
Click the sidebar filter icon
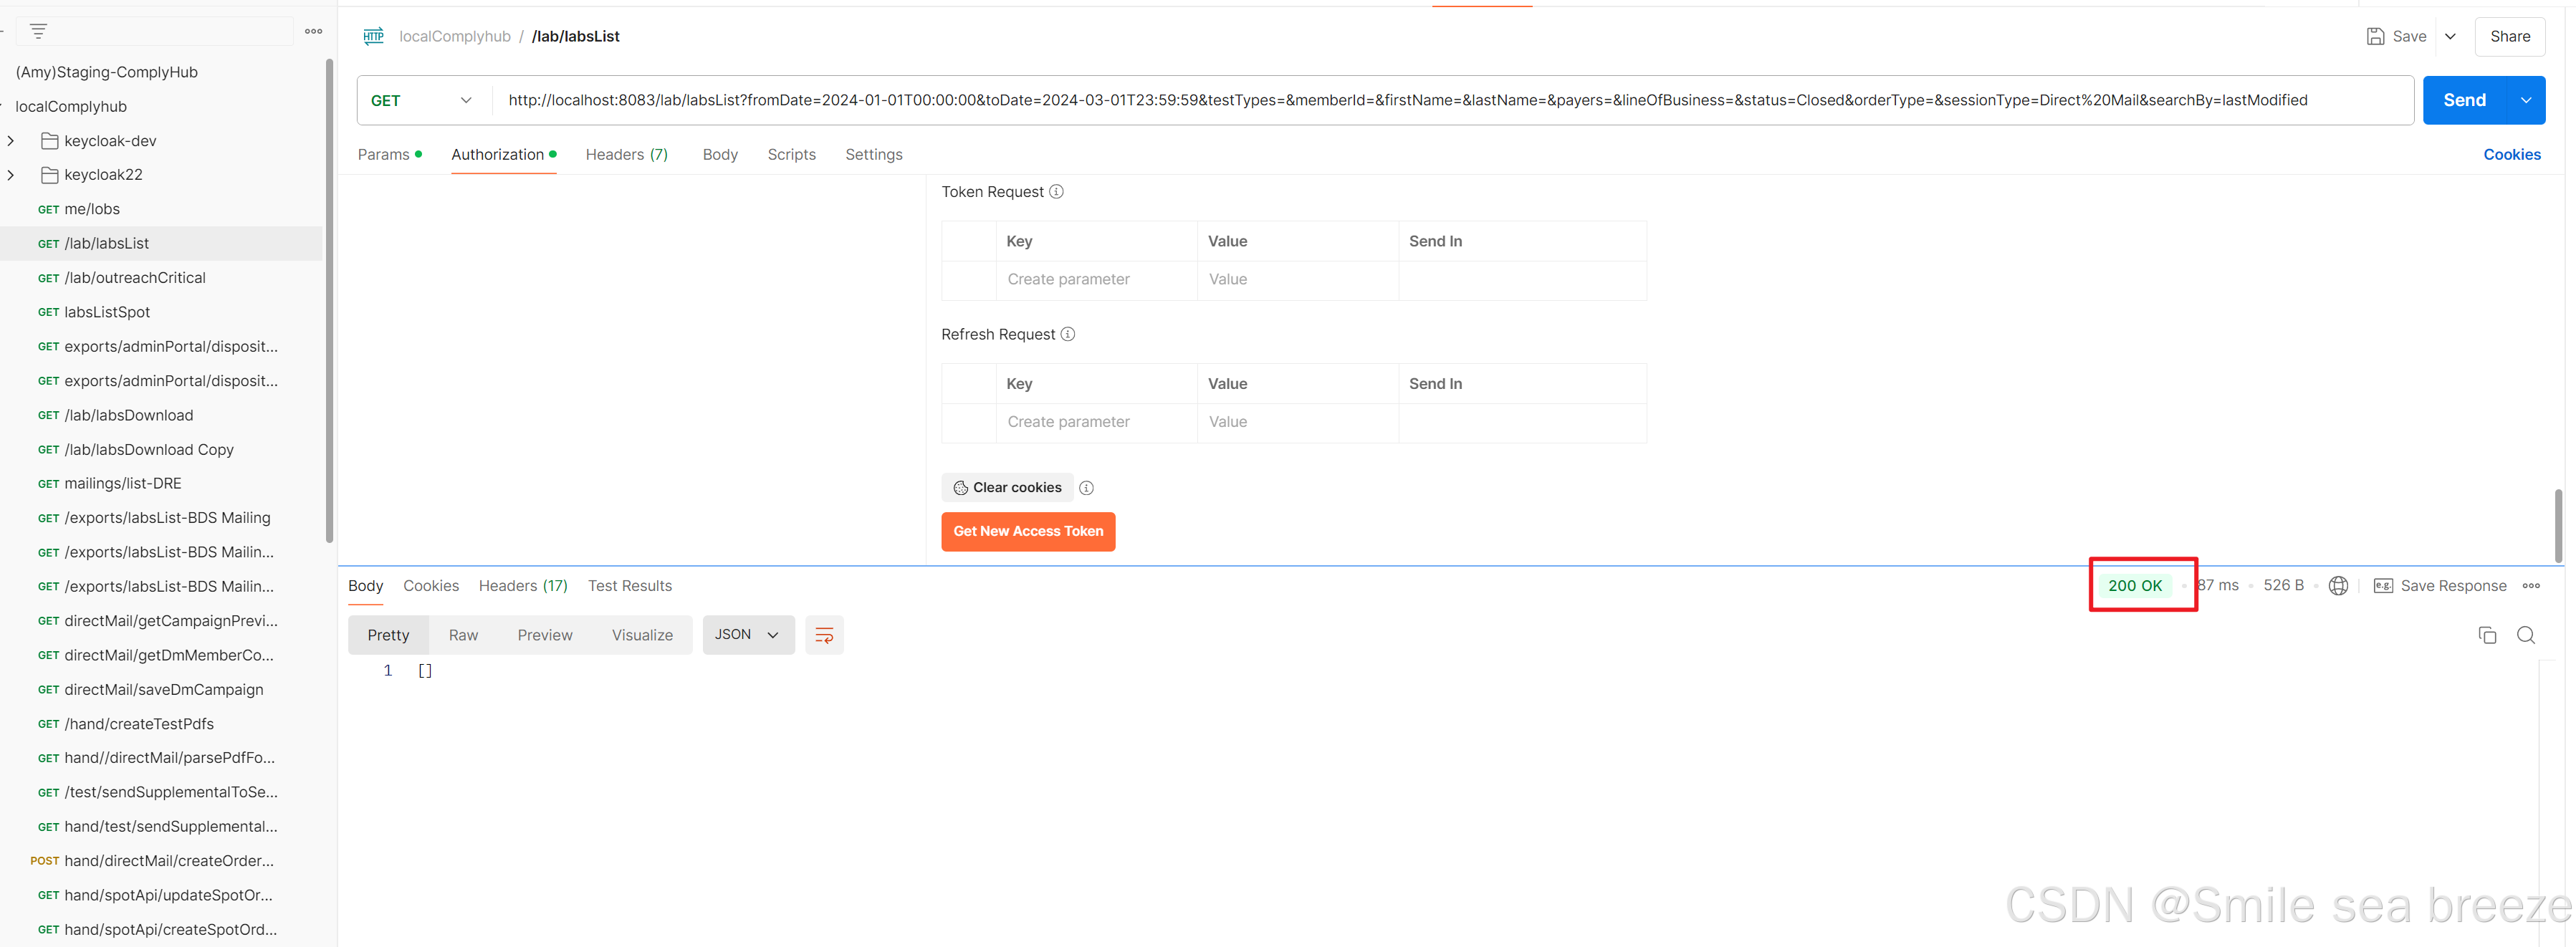[x=38, y=32]
